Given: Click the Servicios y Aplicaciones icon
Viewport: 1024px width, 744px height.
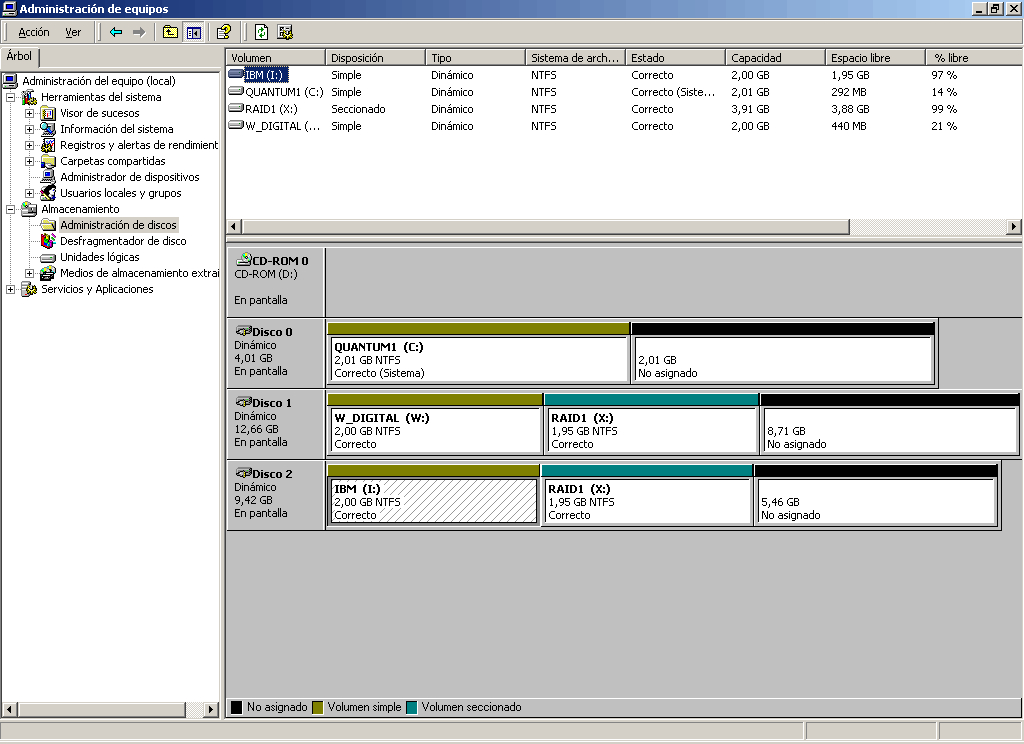Looking at the screenshot, I should tap(29, 289).
